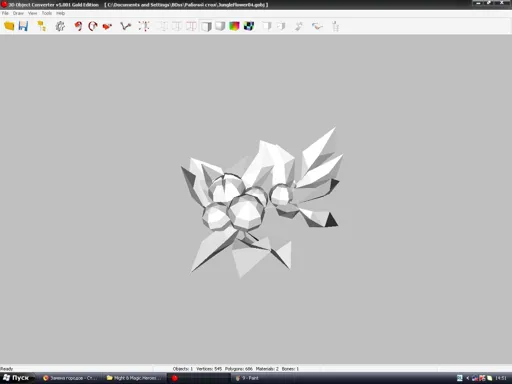Screen dimensions: 512x384
Task: Click the blue curved arrow toolbar icon
Action: 317,26
